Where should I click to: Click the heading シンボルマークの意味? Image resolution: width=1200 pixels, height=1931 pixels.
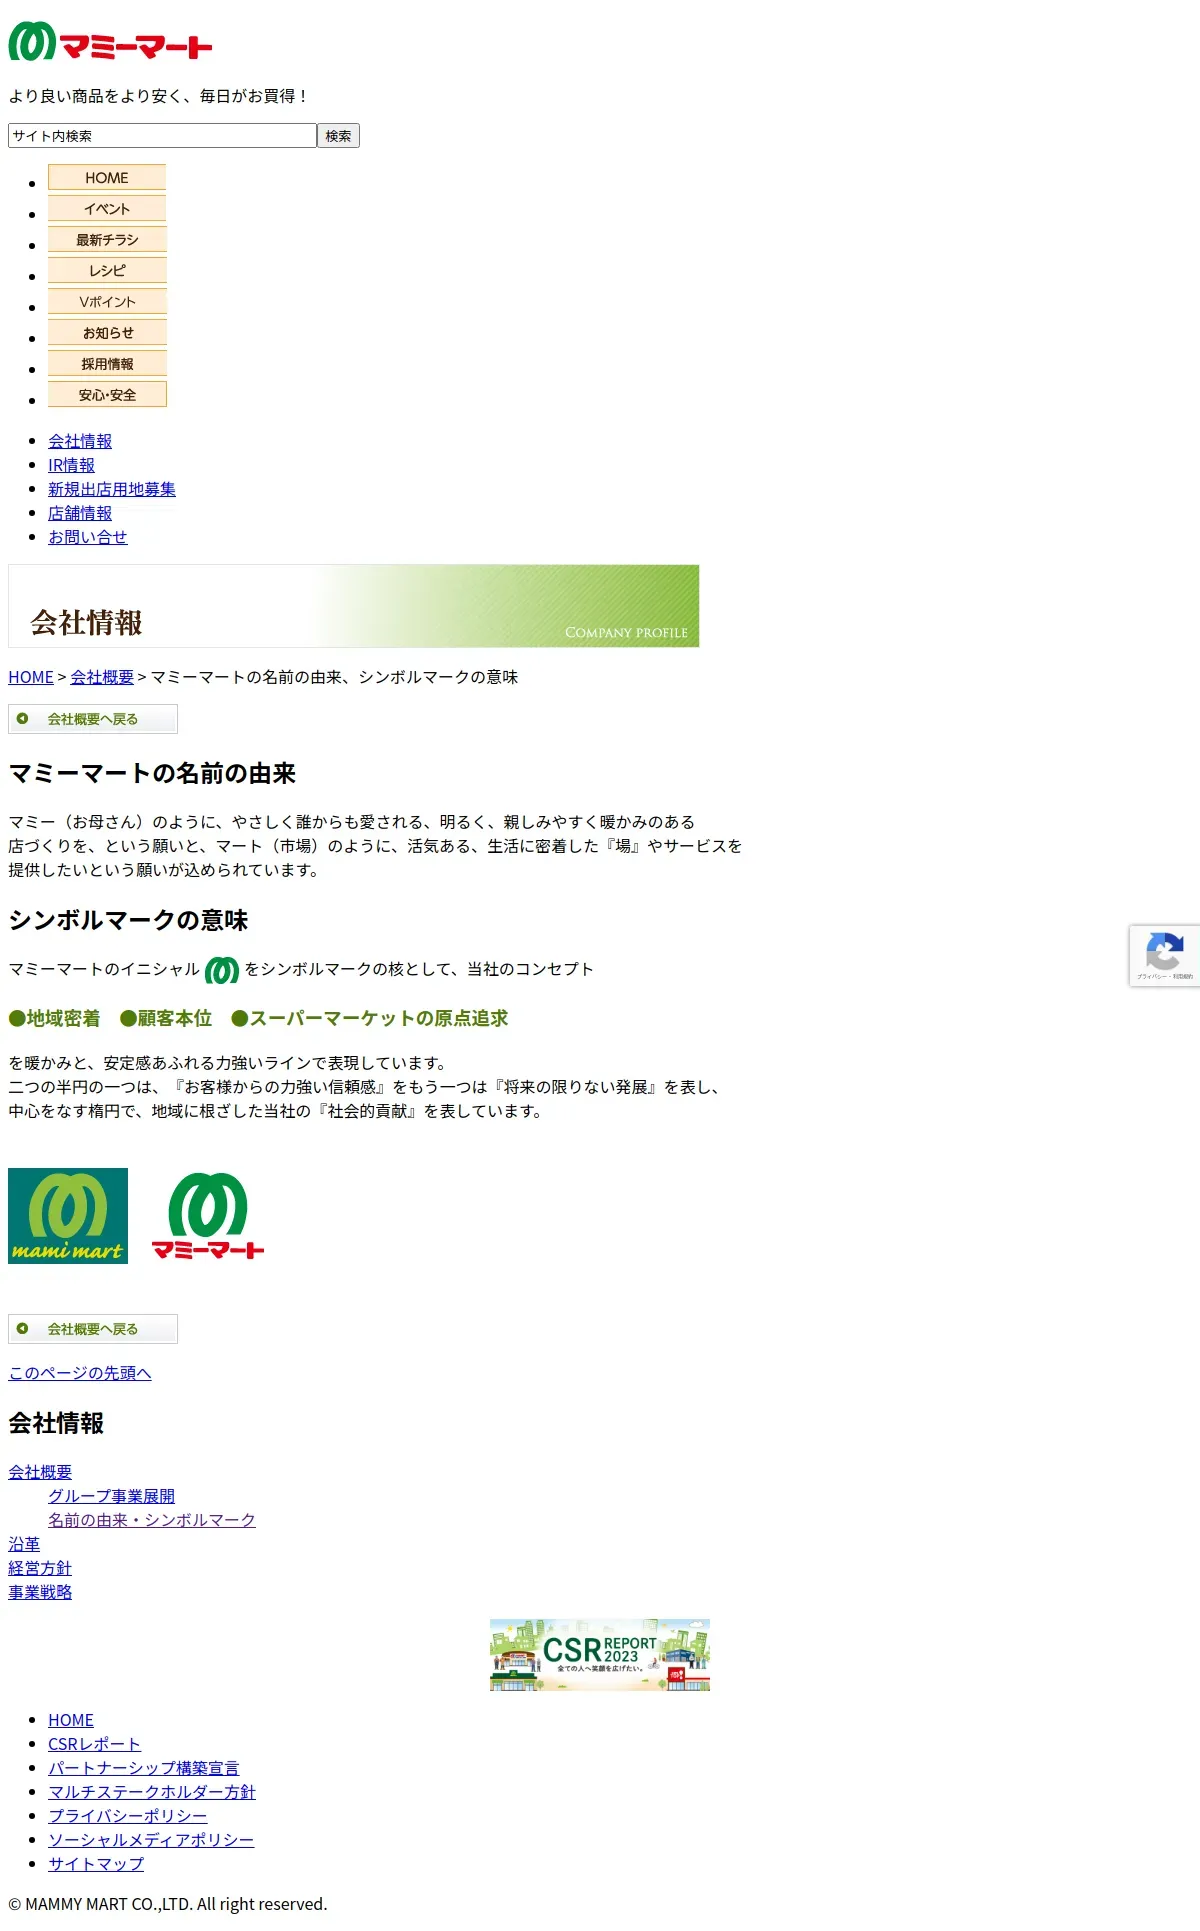pos(128,920)
